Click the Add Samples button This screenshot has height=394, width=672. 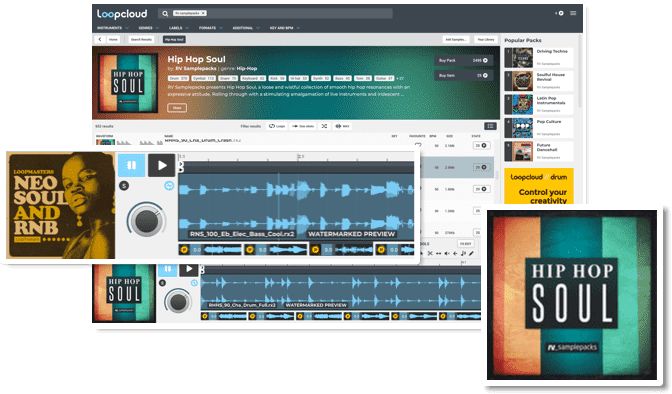tap(456, 39)
